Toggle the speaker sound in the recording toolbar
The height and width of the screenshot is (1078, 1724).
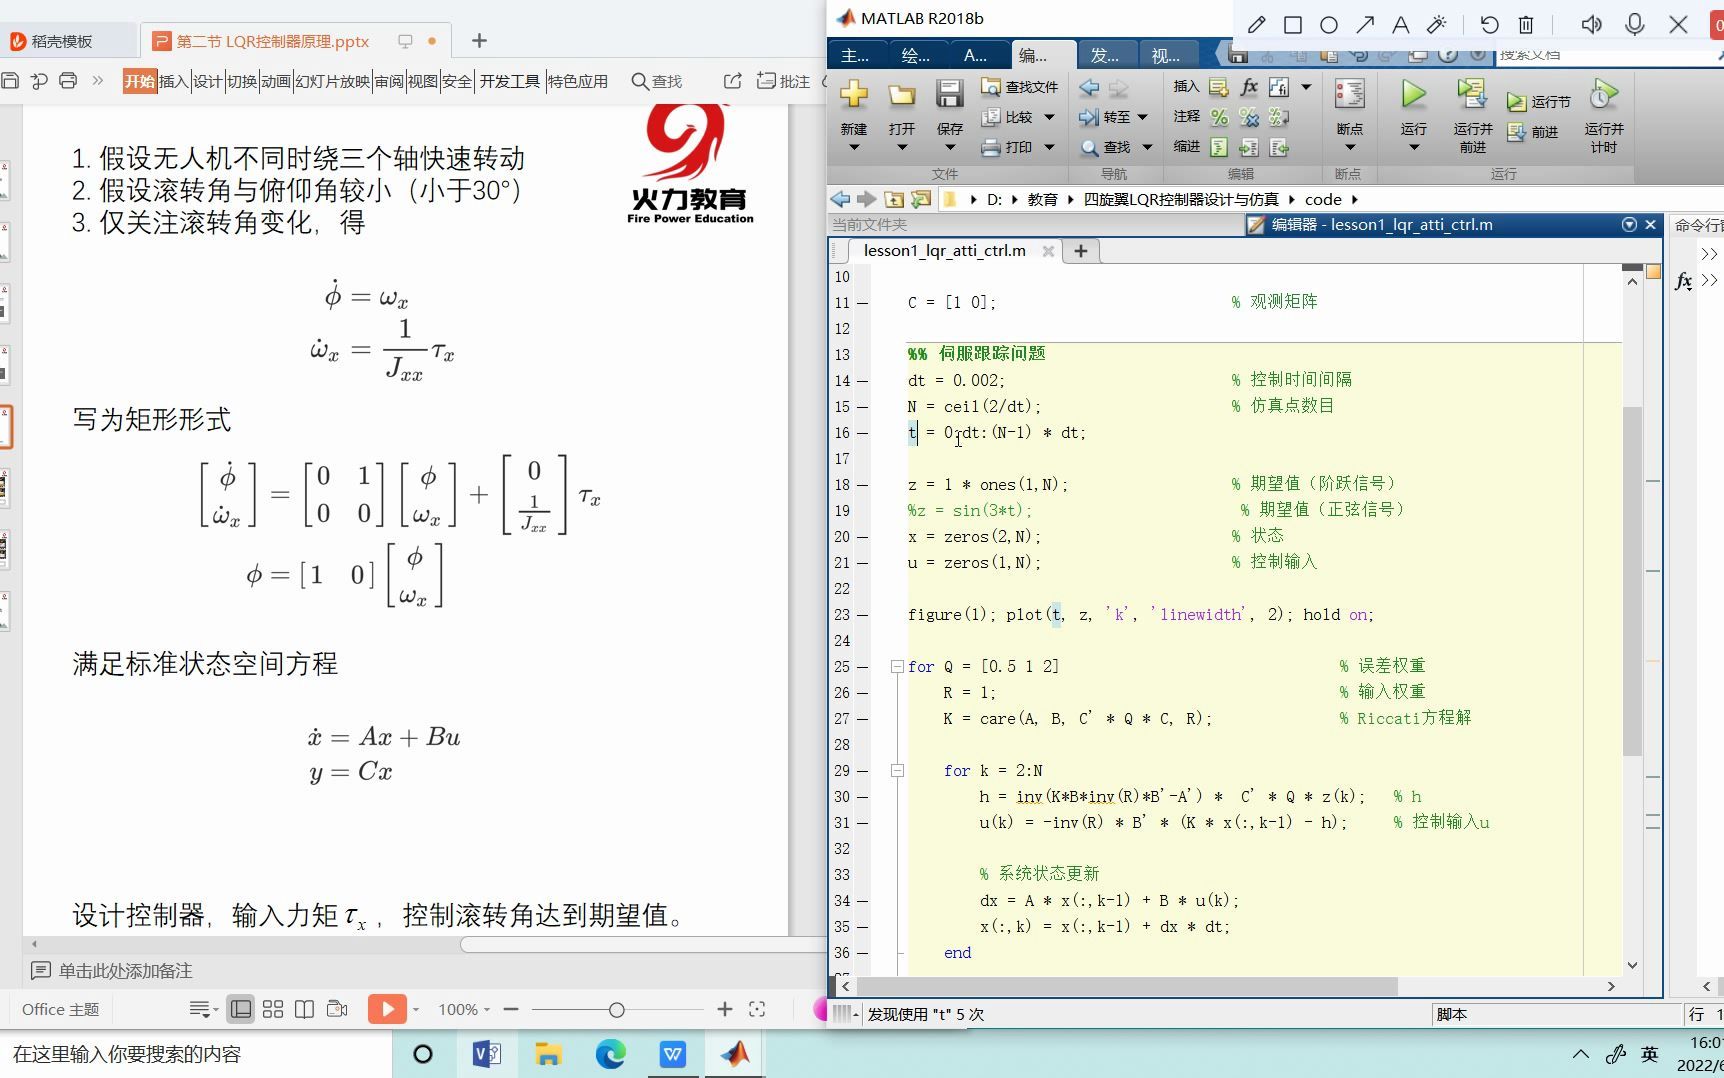1592,25
